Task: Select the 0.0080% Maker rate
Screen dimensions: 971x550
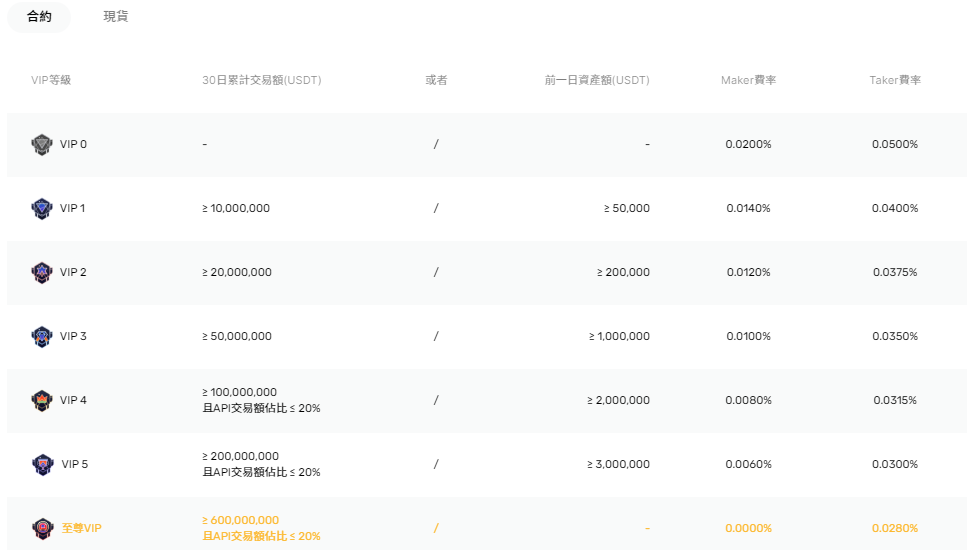Action: point(748,400)
